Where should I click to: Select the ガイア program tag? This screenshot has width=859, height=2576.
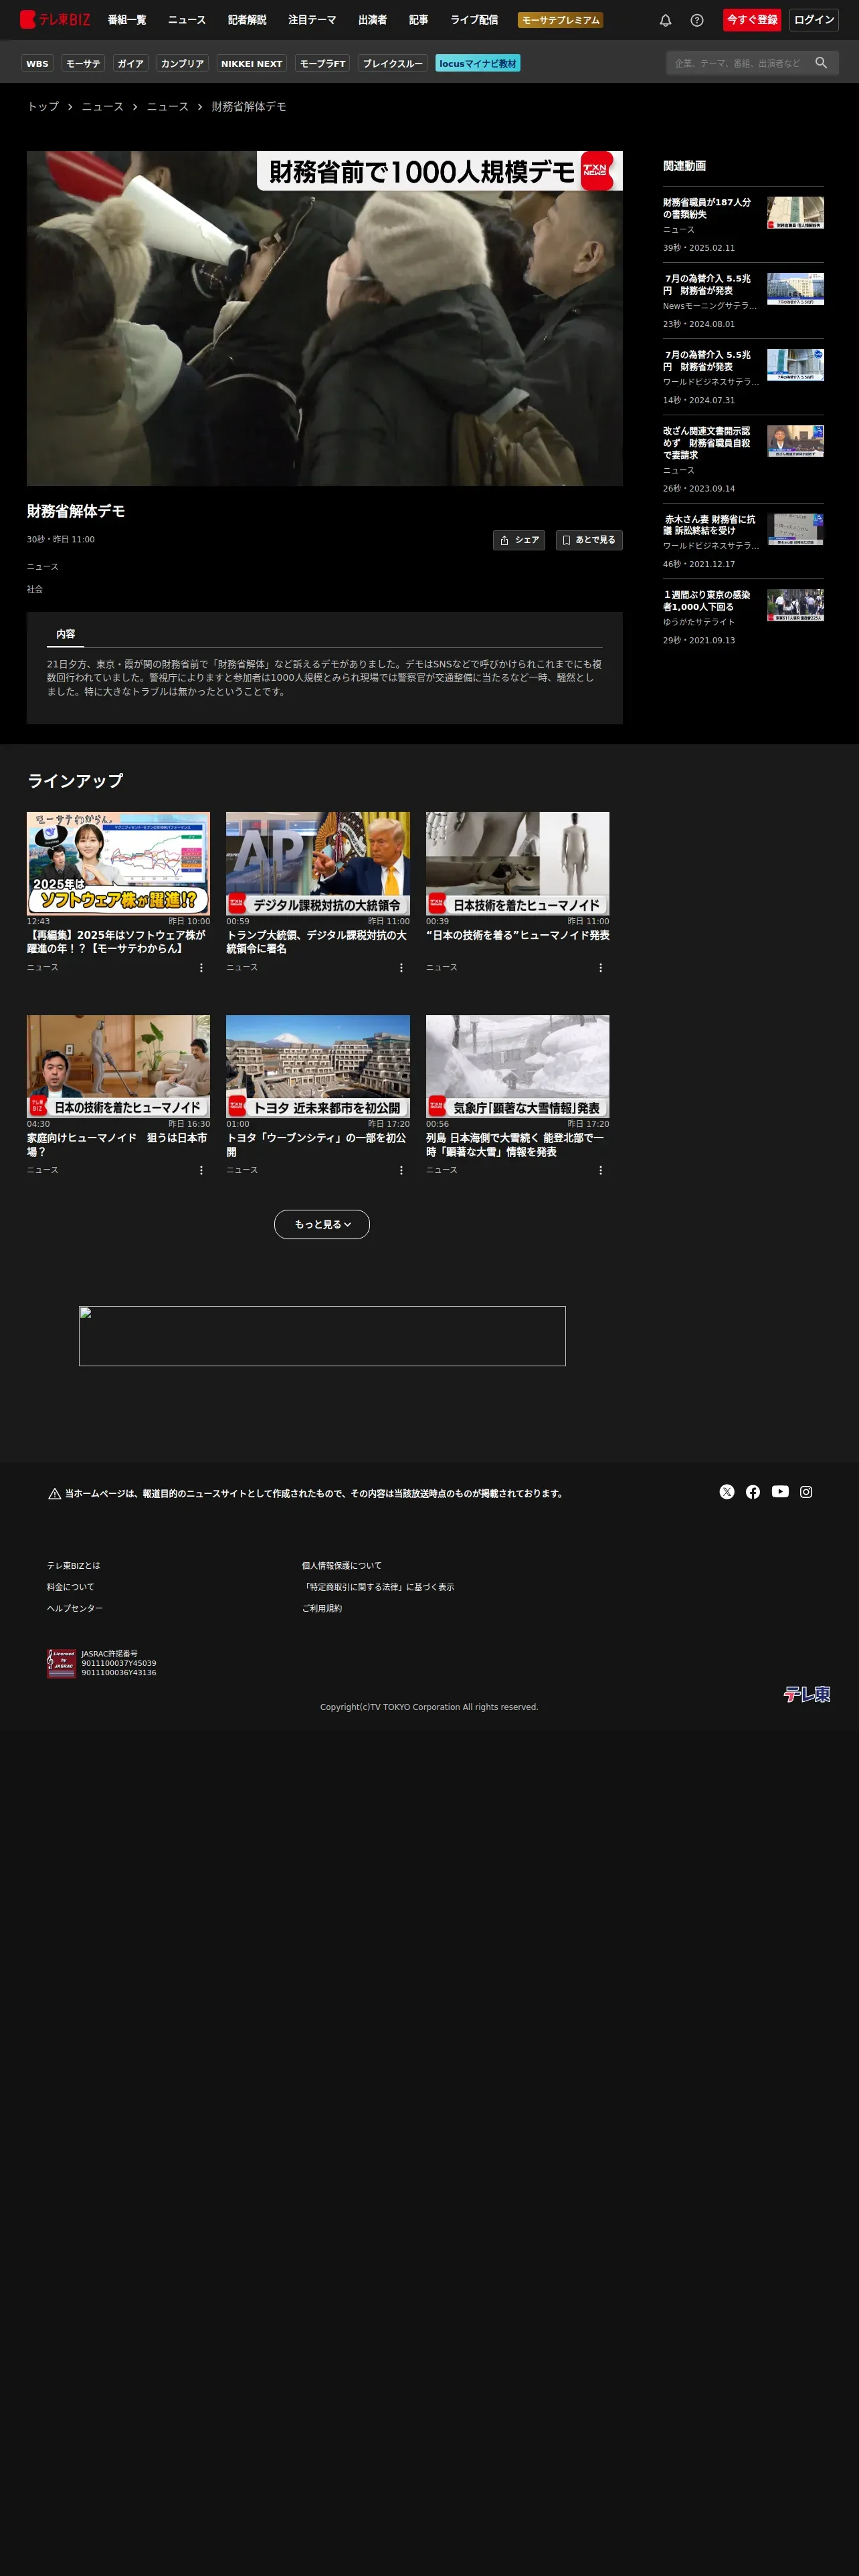tap(130, 63)
